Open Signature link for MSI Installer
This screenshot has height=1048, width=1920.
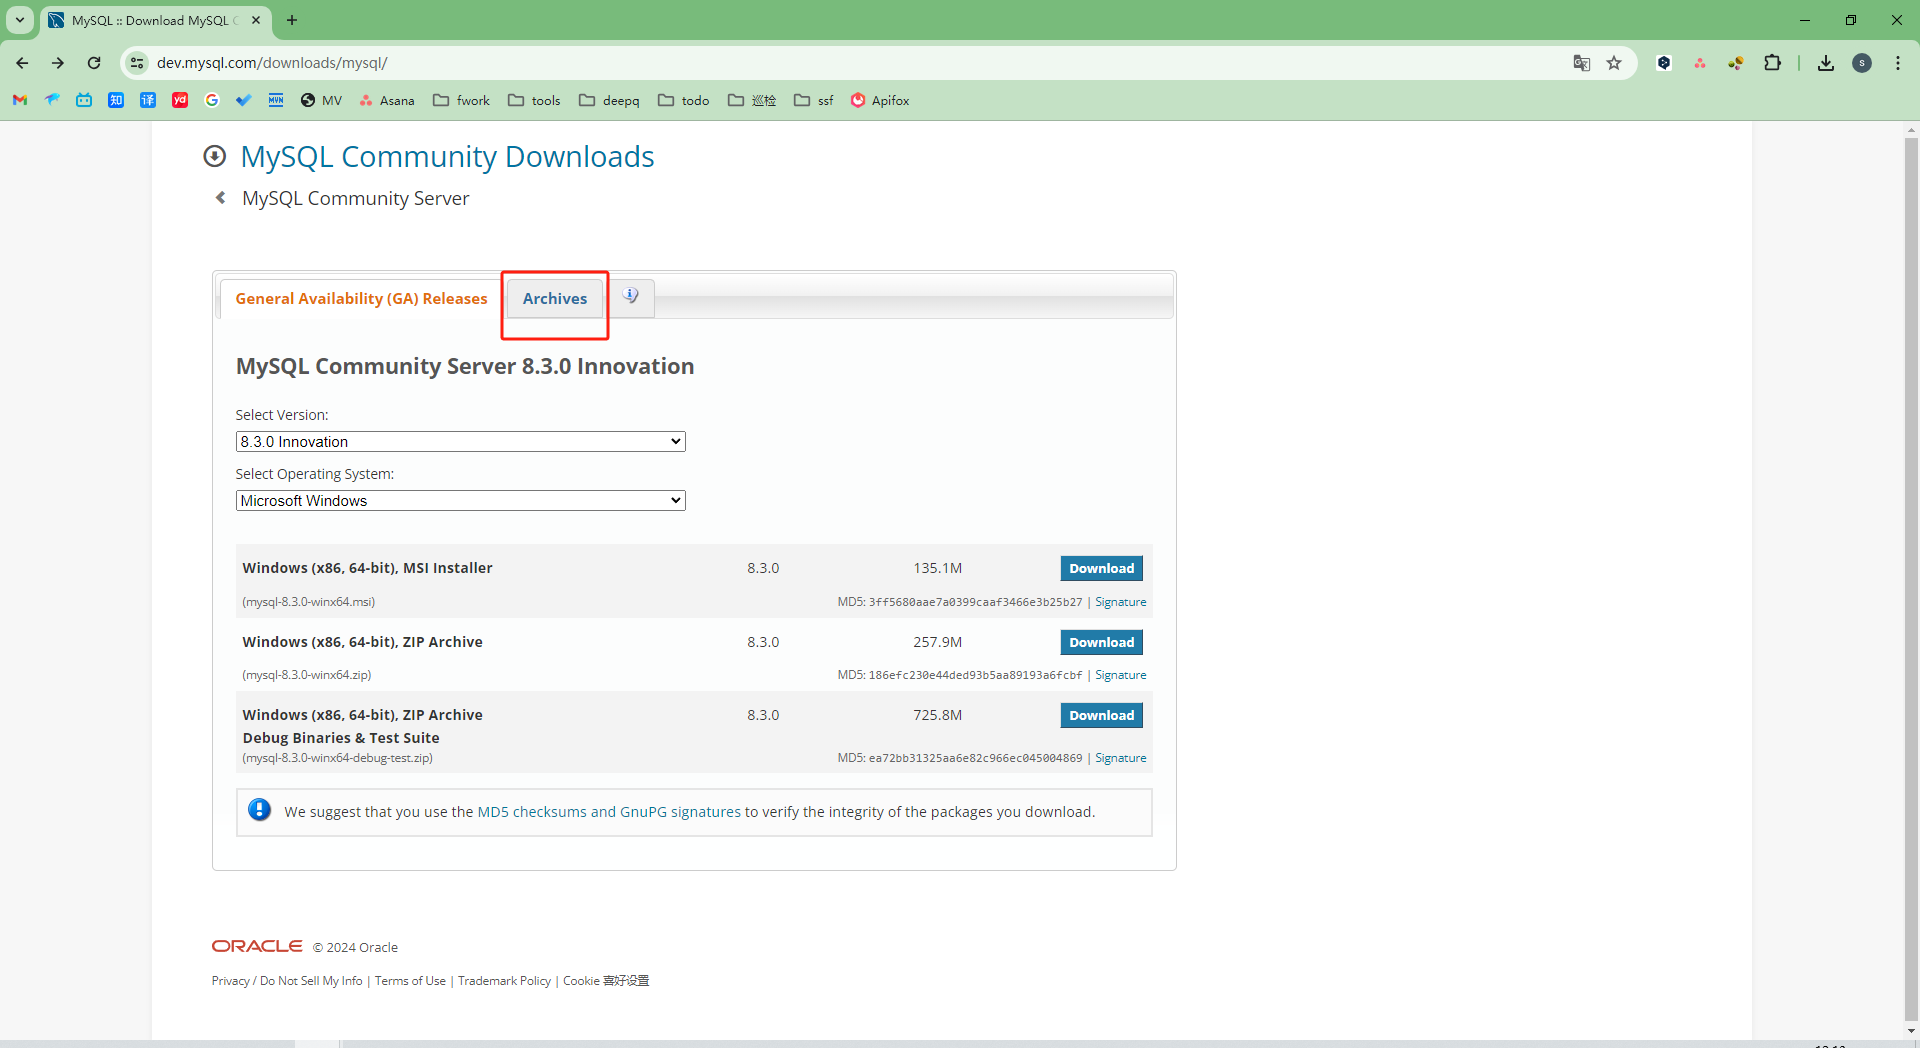tap(1120, 602)
